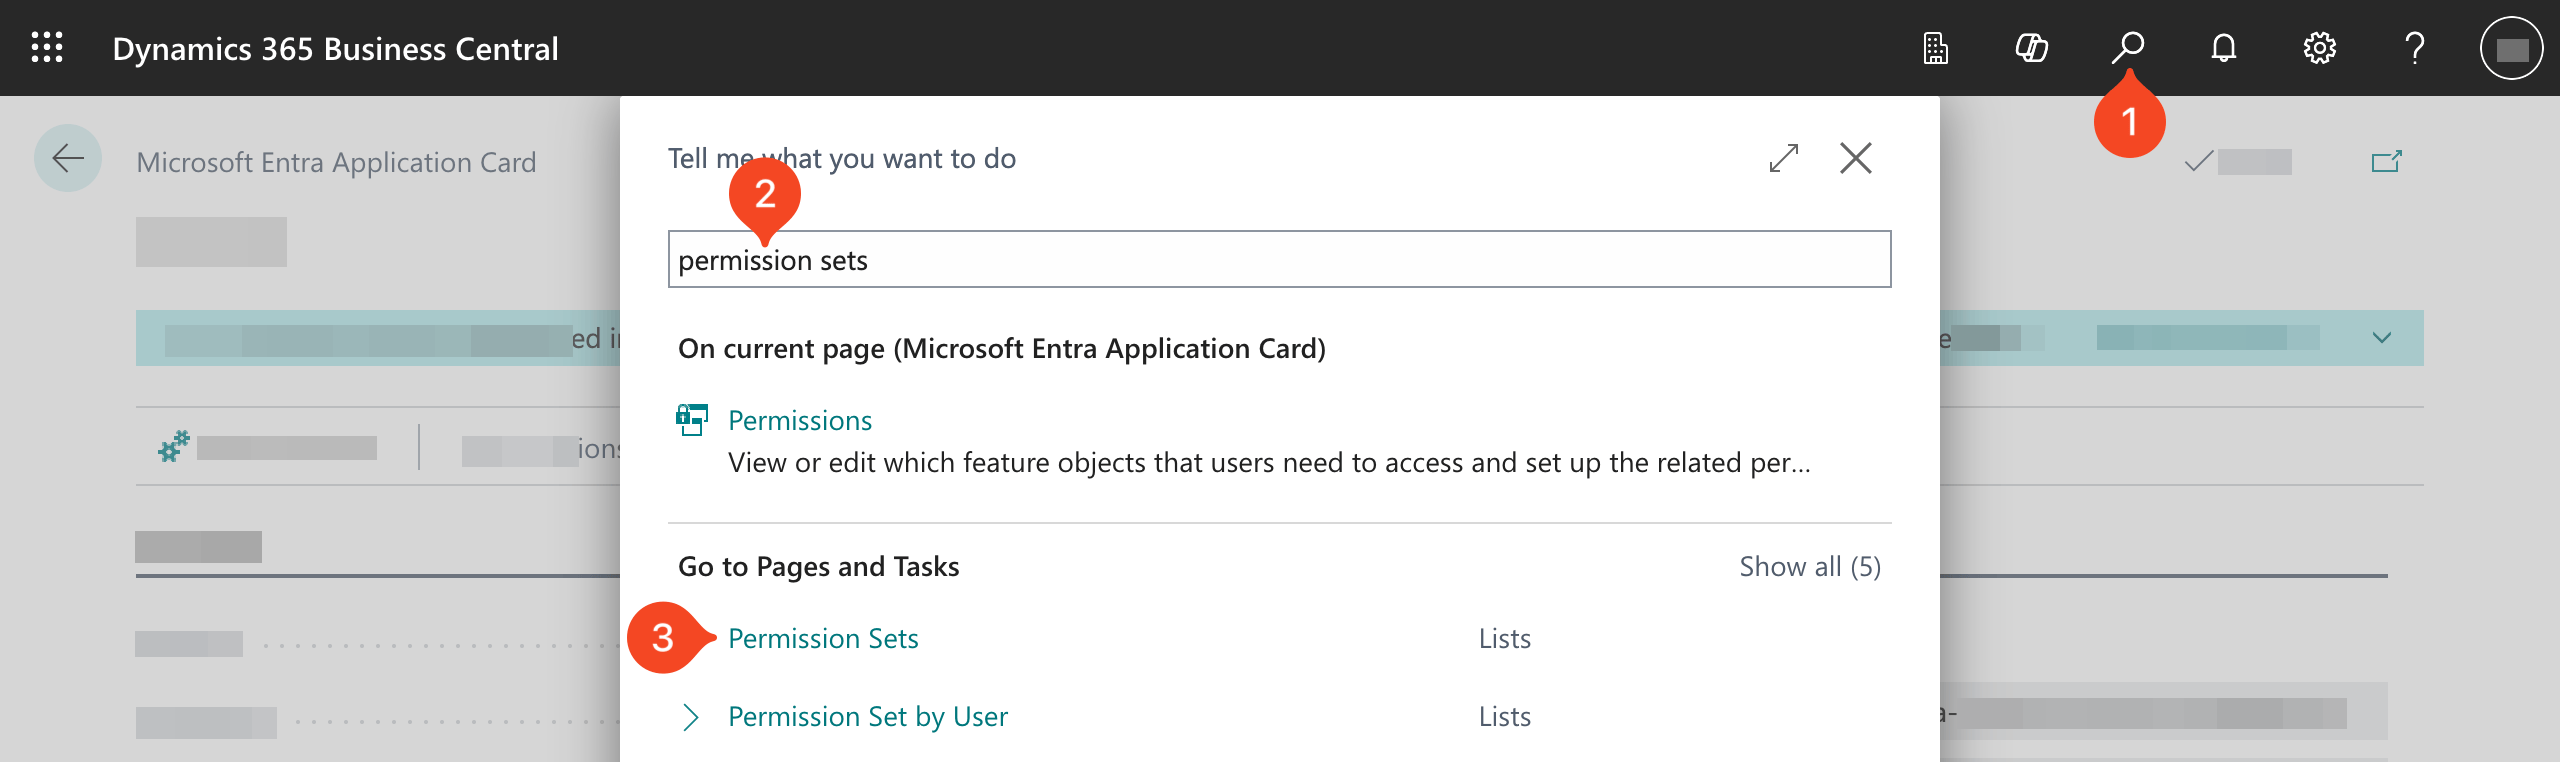The height and width of the screenshot is (762, 2560).
Task: Expand the Tell Me dialog
Action: (1784, 158)
